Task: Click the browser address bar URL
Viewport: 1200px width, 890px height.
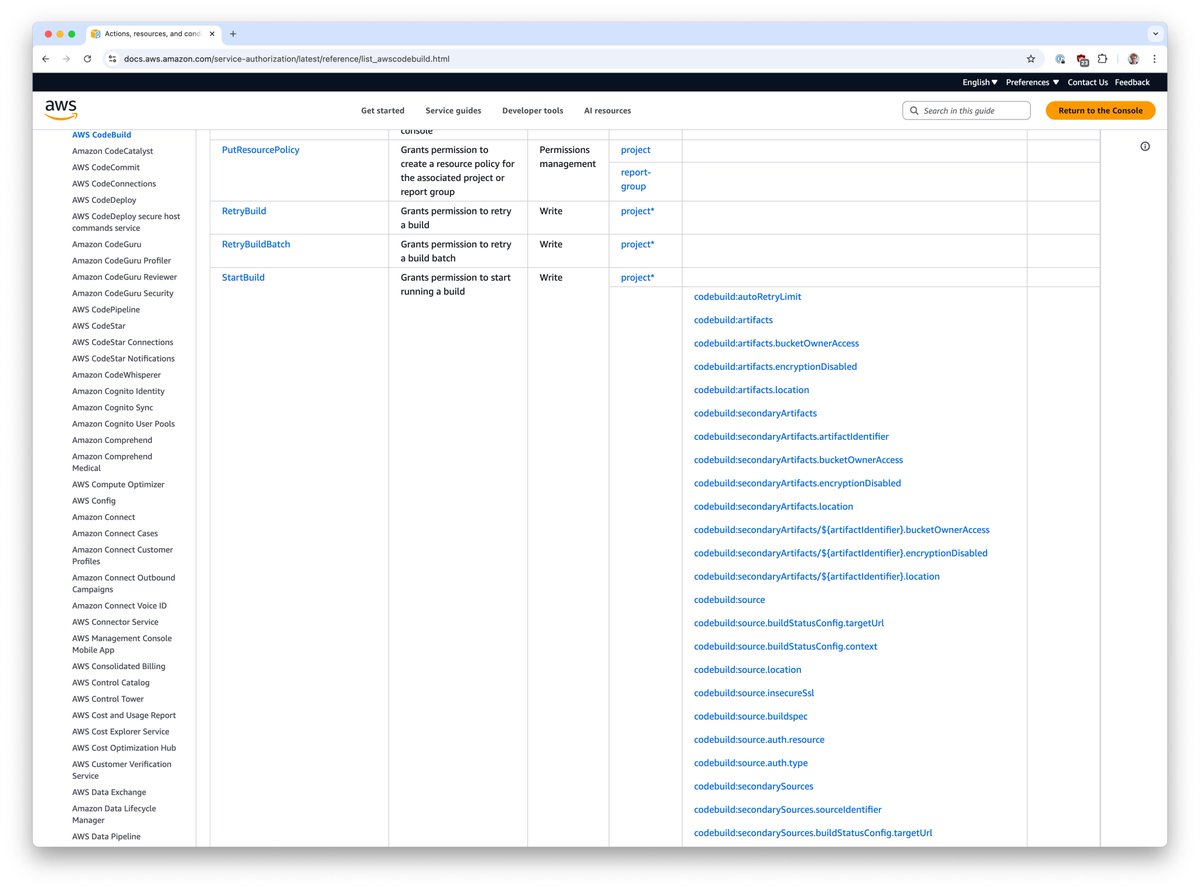Action: (287, 59)
